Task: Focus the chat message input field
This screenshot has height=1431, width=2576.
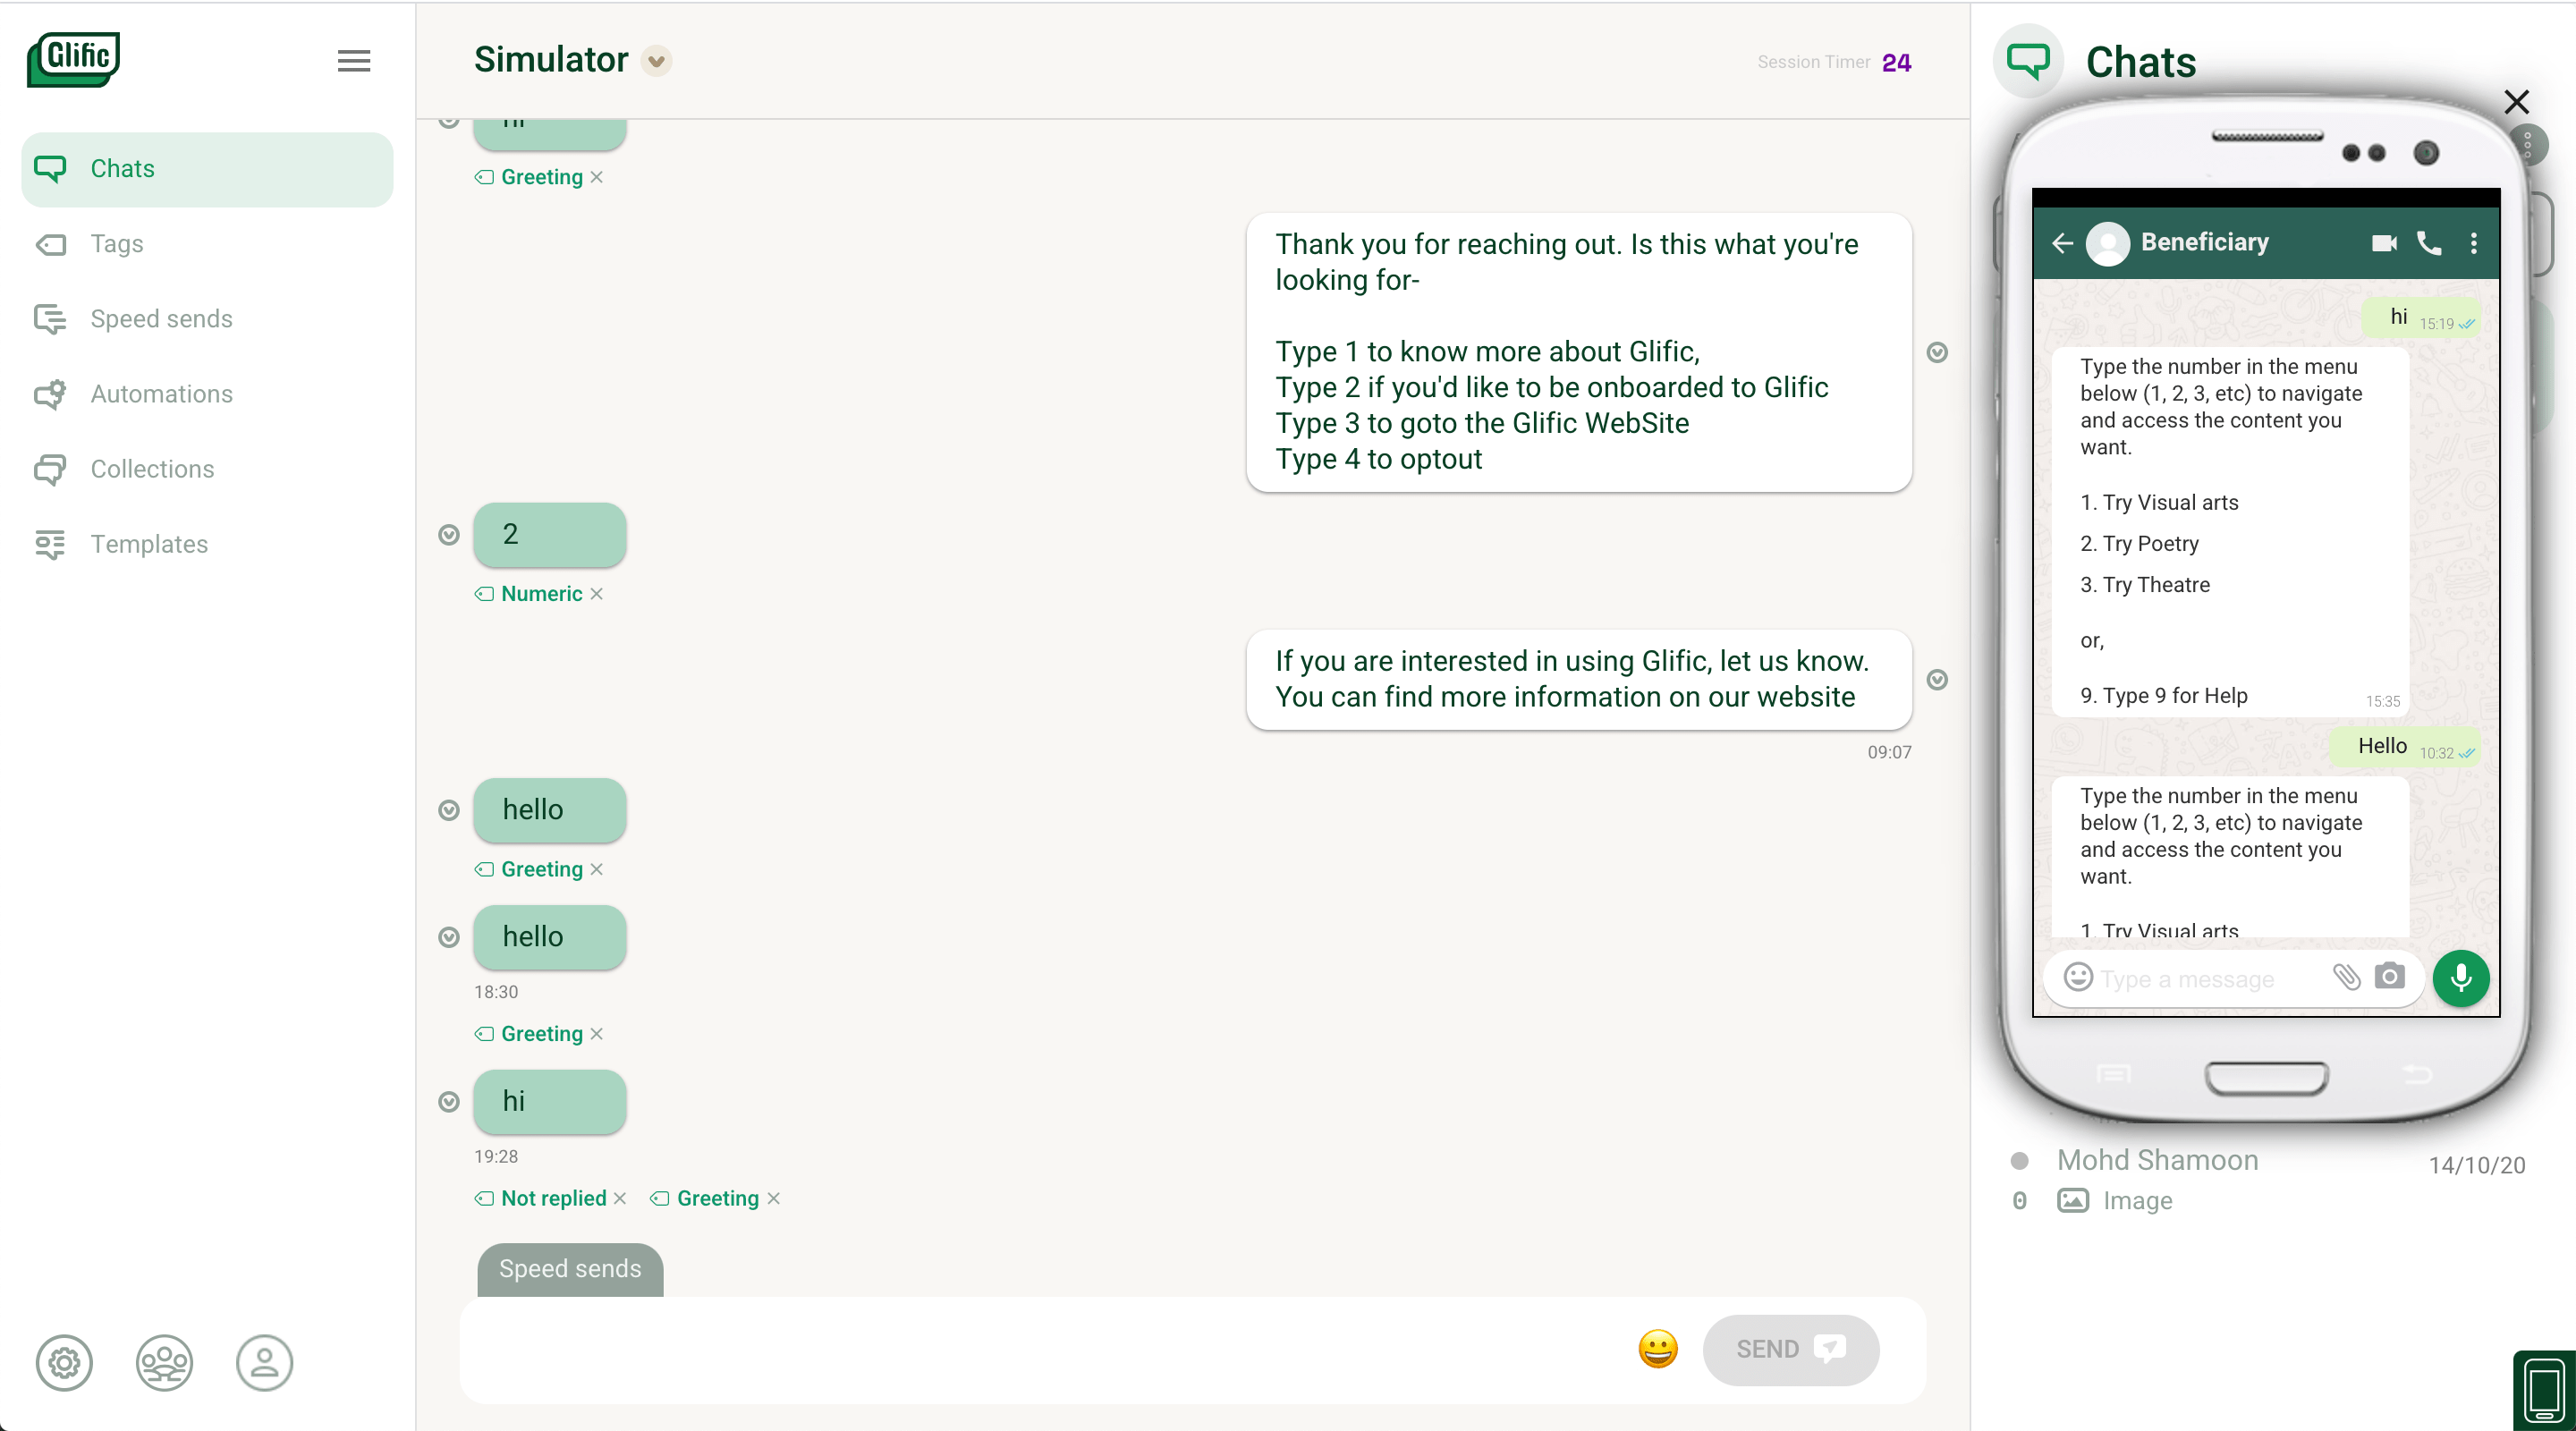Action: click(x=1040, y=1349)
